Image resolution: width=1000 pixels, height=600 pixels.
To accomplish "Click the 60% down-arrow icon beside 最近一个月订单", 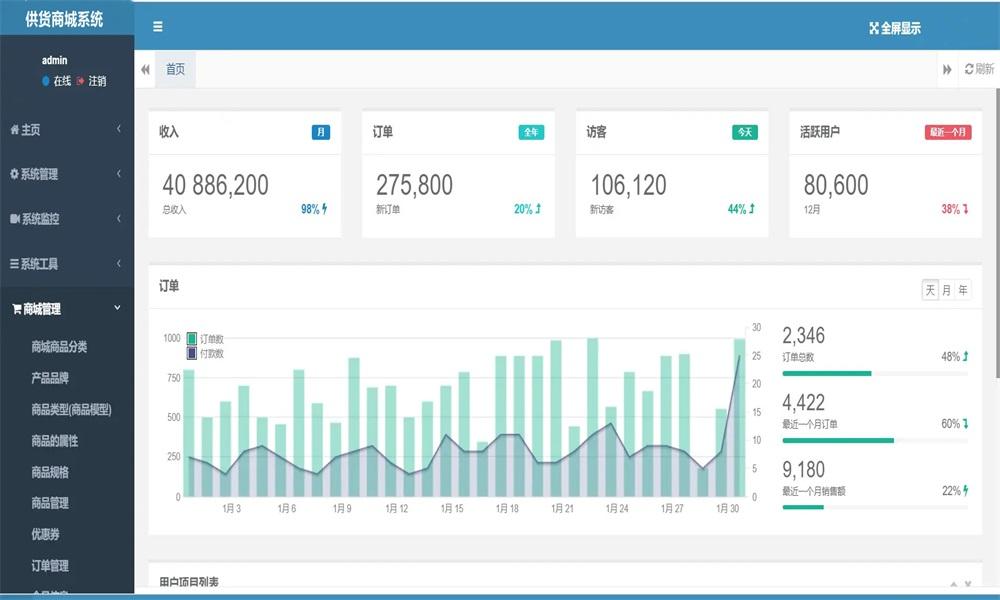I will click(966, 423).
